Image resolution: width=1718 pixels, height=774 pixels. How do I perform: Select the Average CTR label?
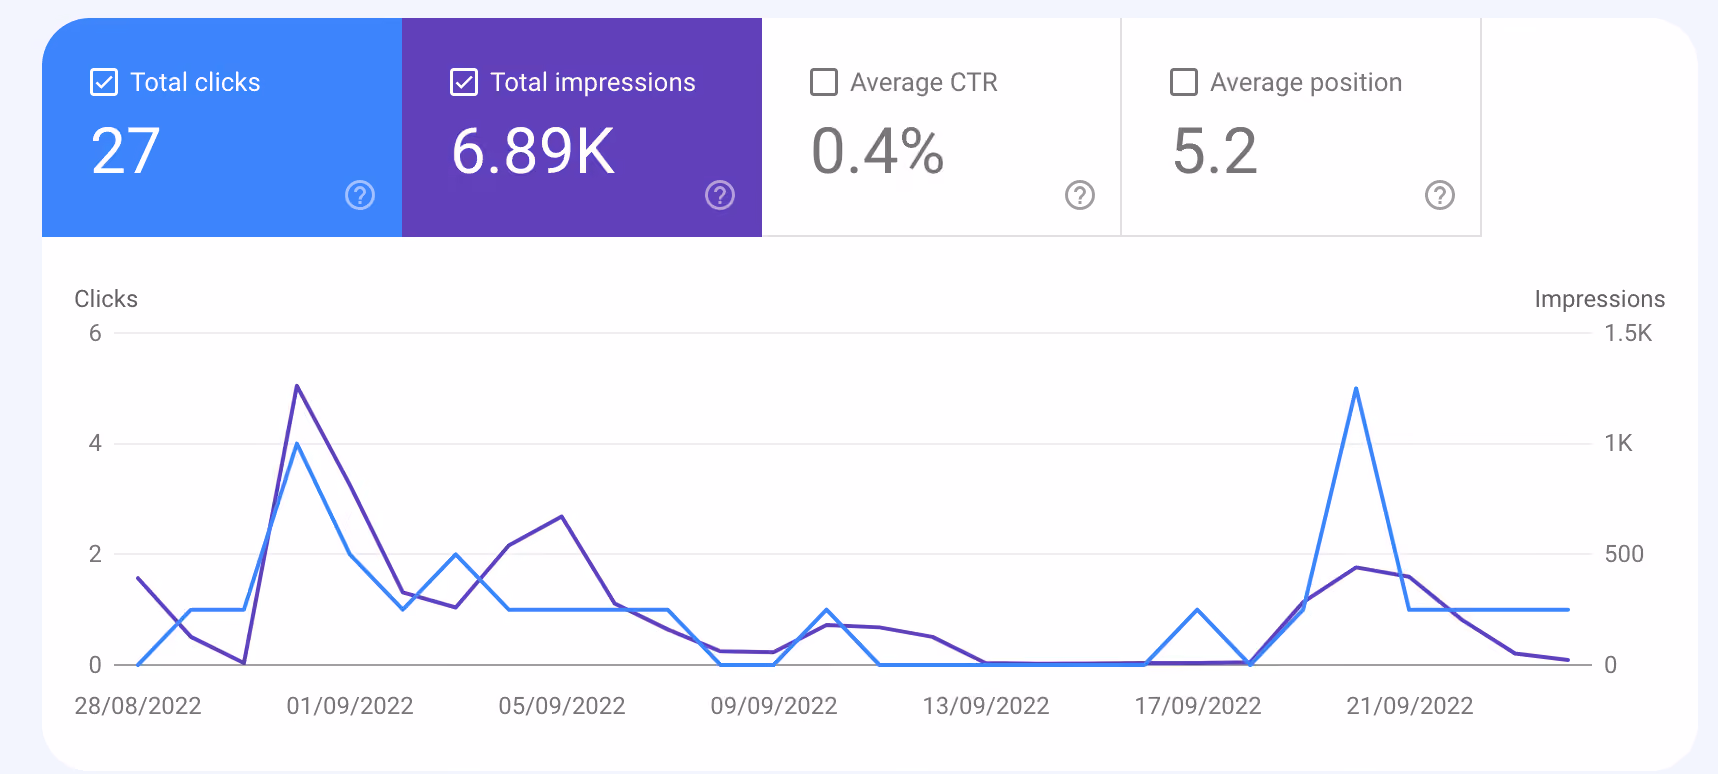(x=924, y=82)
